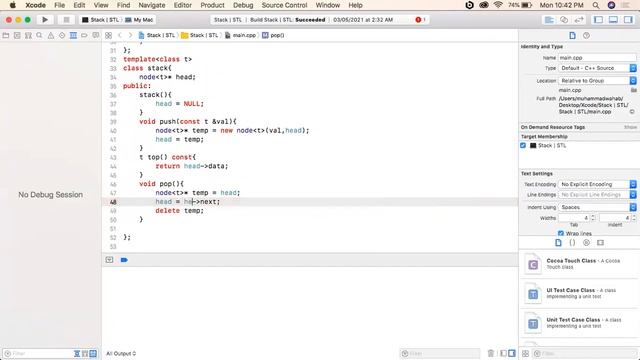Select the Stack | STL scheme
This screenshot has width=640, height=360.
coord(100,20)
